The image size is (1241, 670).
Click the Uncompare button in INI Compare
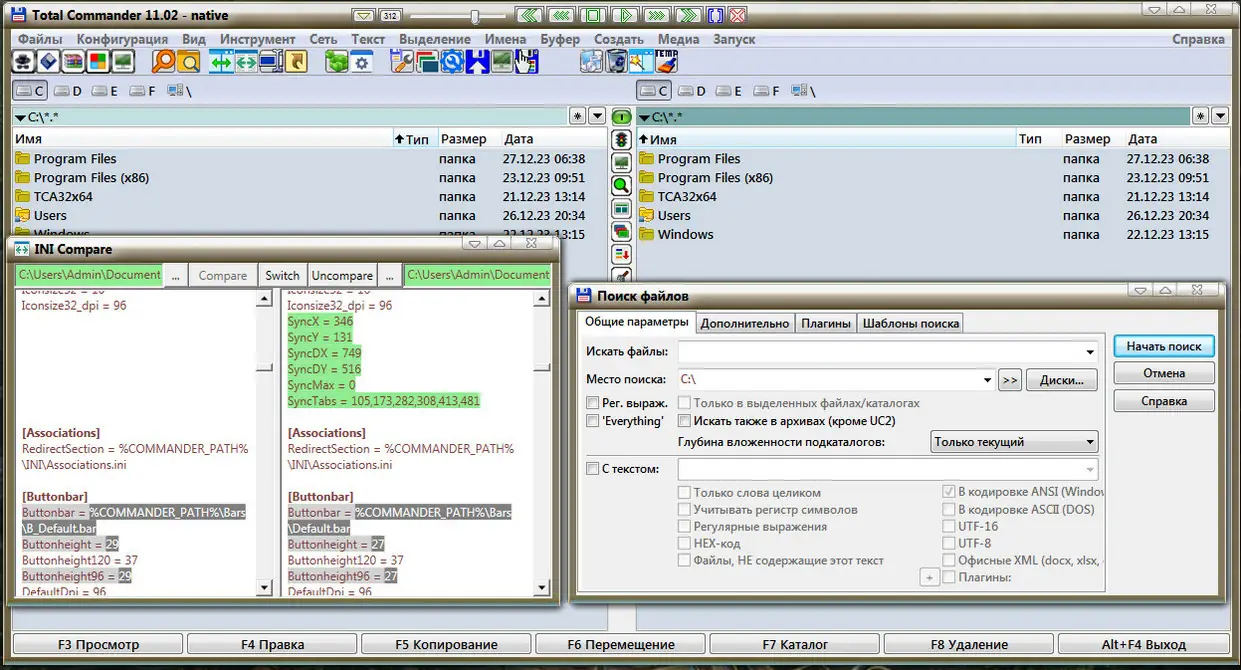[342, 275]
